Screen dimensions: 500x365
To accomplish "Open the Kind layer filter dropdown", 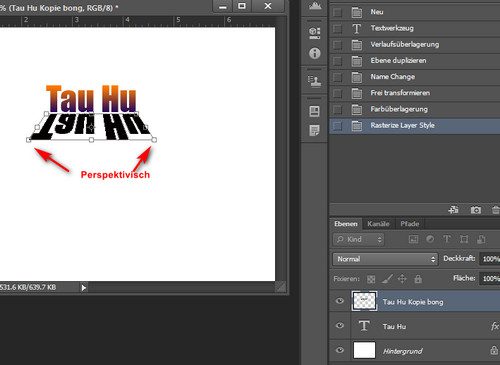I will [x=358, y=239].
